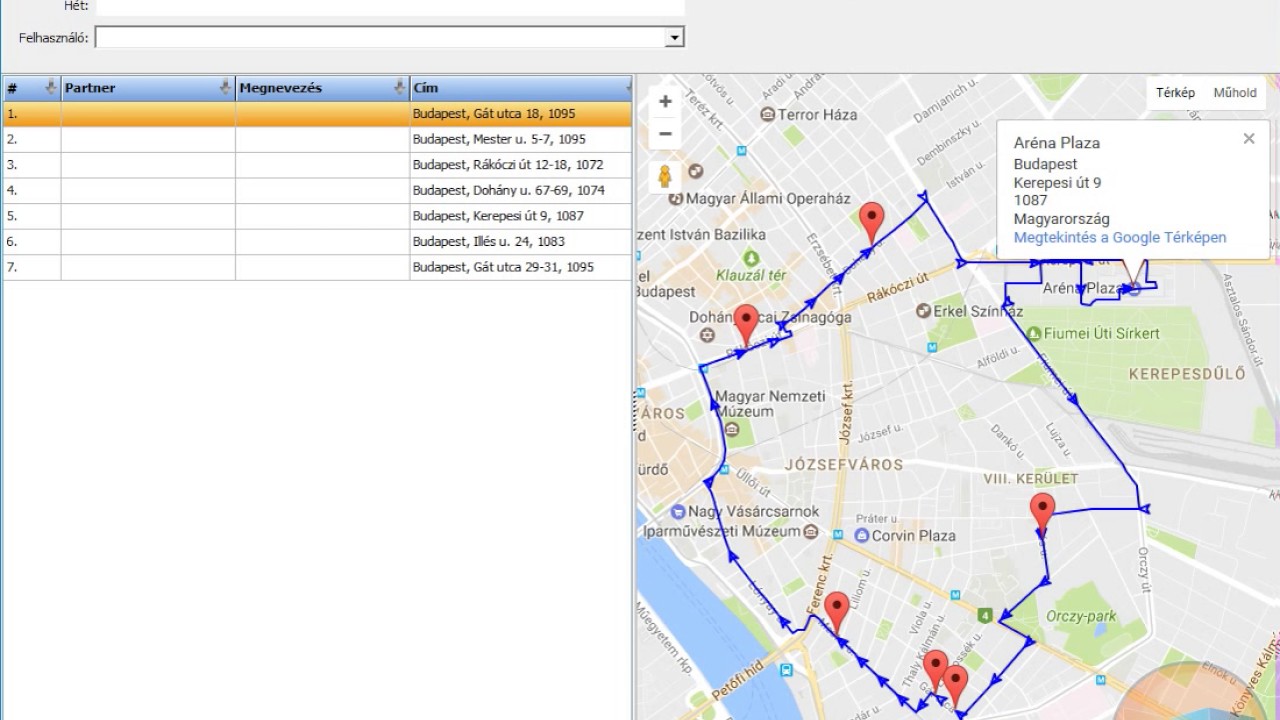Click the Terror Háza museum icon
The image size is (1280, 720).
click(x=767, y=114)
